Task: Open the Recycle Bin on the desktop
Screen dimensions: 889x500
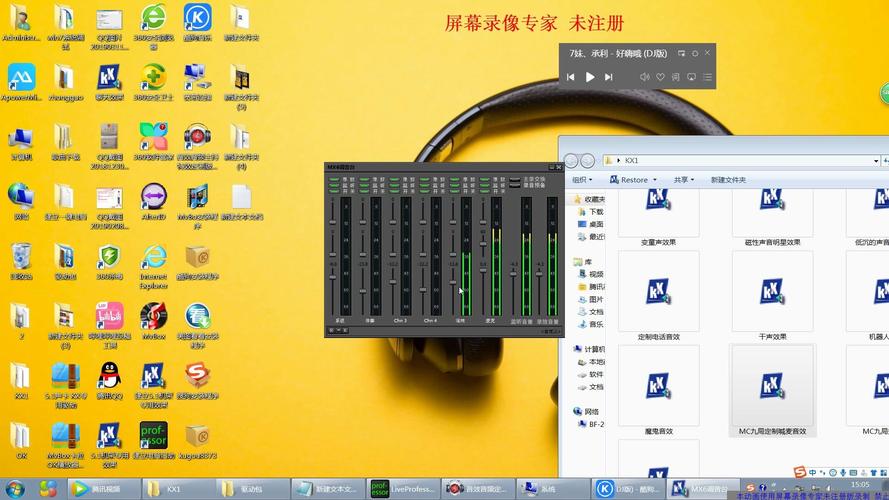Action: [22, 261]
